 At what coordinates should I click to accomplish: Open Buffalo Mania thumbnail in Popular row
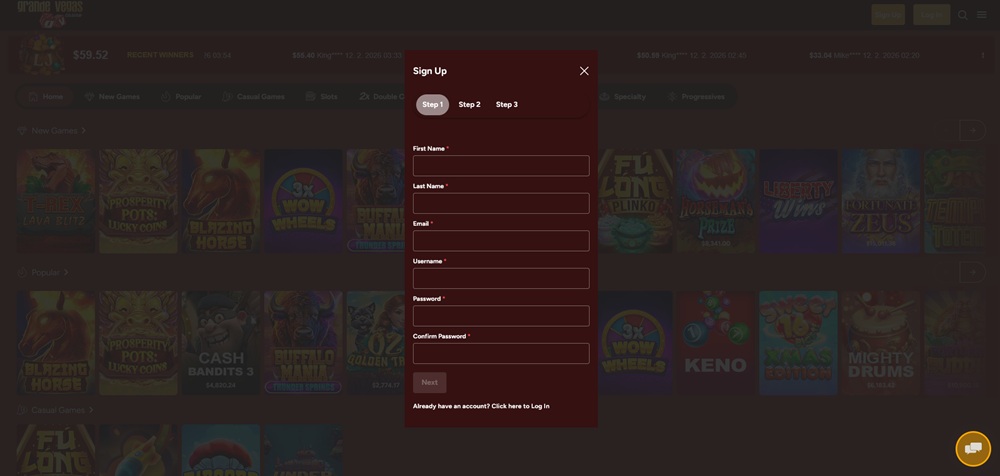coord(303,343)
